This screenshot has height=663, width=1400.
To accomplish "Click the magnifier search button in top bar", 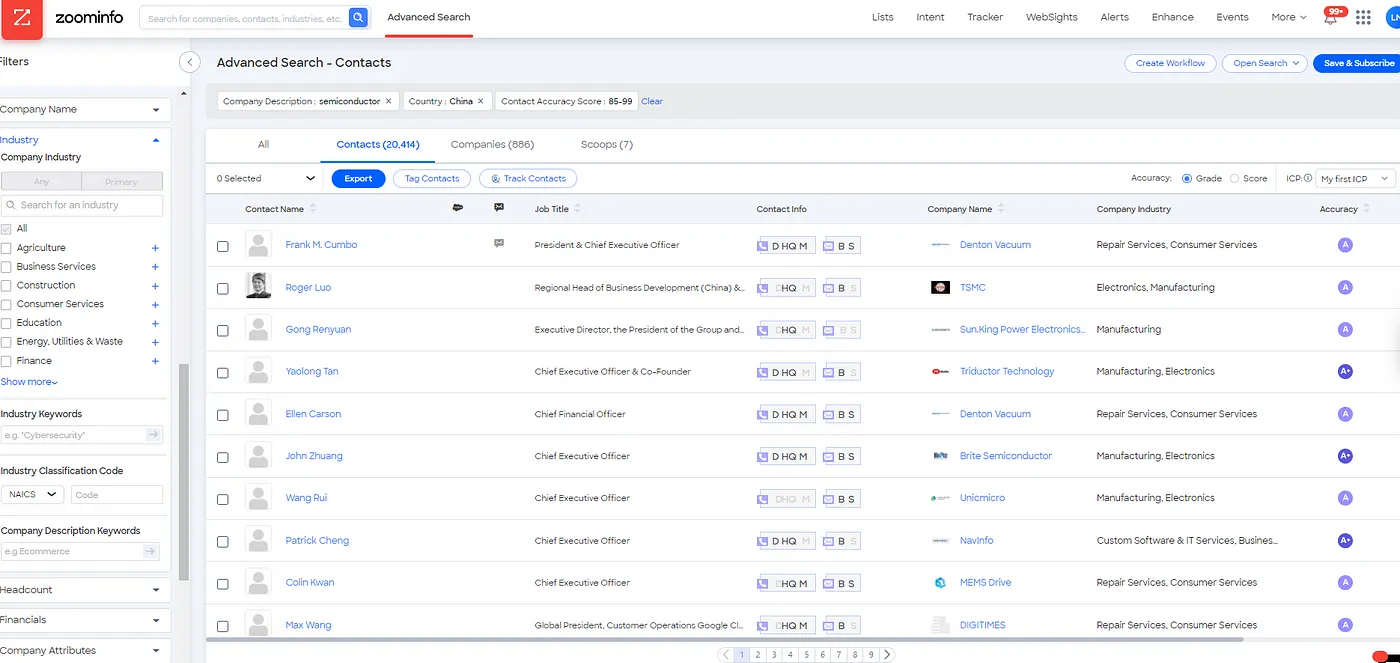I will 358,18.
